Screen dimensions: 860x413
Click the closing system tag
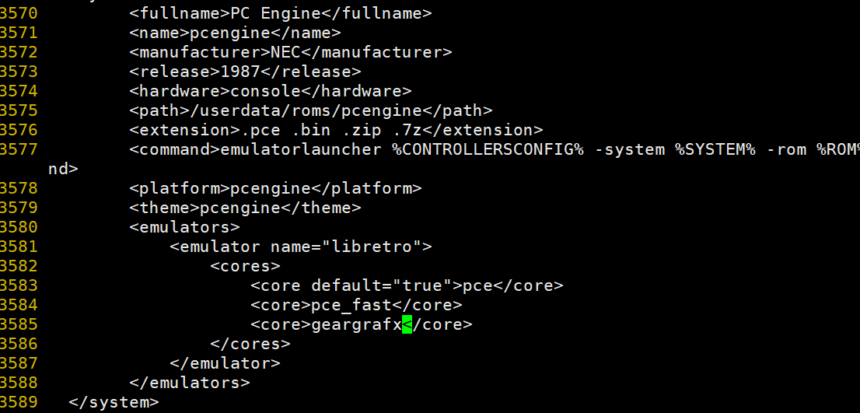tap(114, 402)
